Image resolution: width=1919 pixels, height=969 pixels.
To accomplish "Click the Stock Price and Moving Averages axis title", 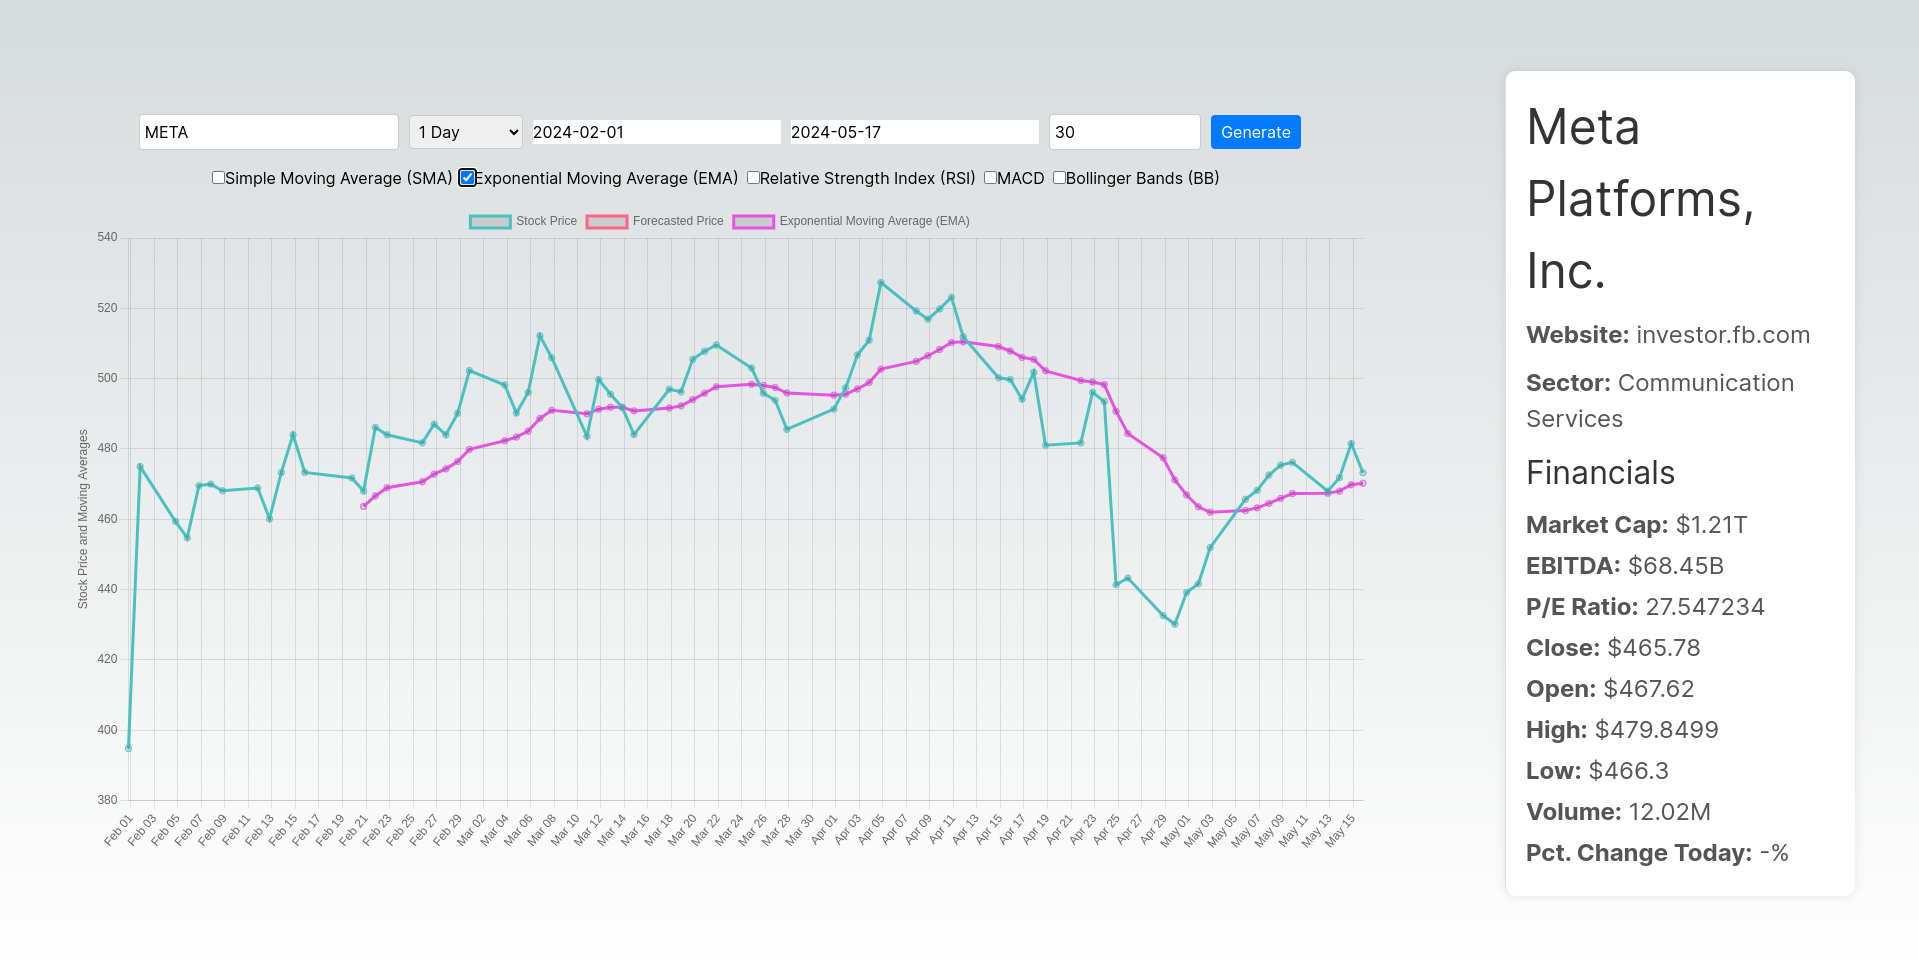I will pyautogui.click(x=83, y=519).
